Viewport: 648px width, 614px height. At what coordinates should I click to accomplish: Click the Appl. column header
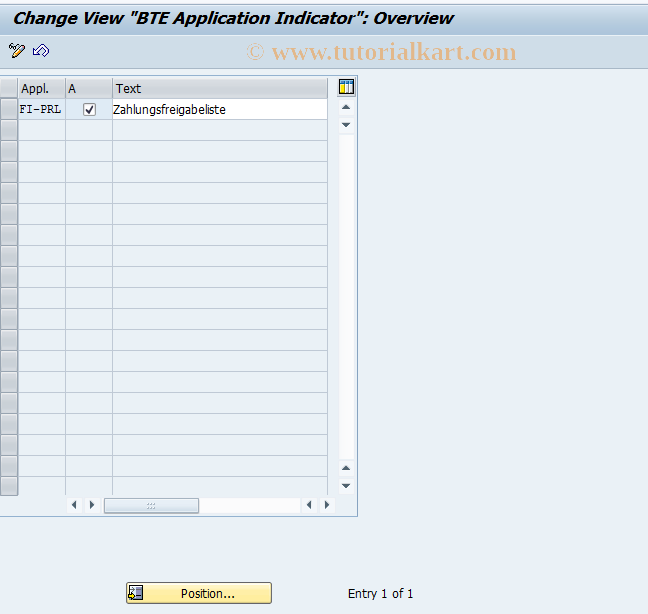[x=41, y=88]
